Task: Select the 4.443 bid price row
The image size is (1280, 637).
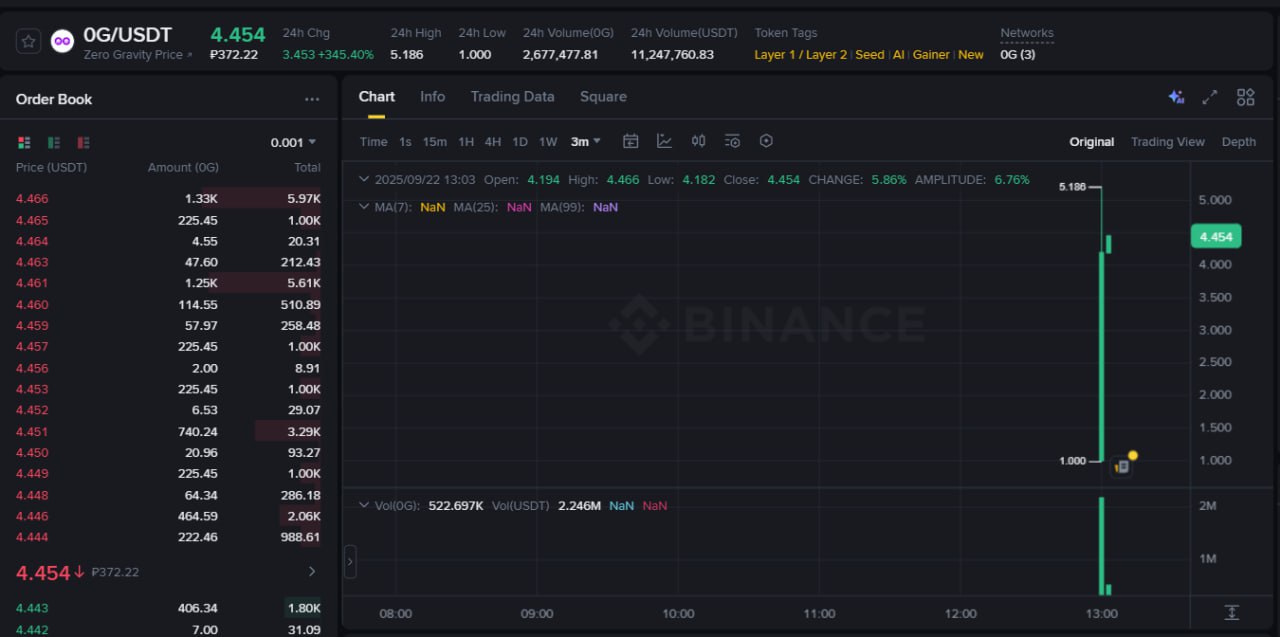Action: click(168, 608)
